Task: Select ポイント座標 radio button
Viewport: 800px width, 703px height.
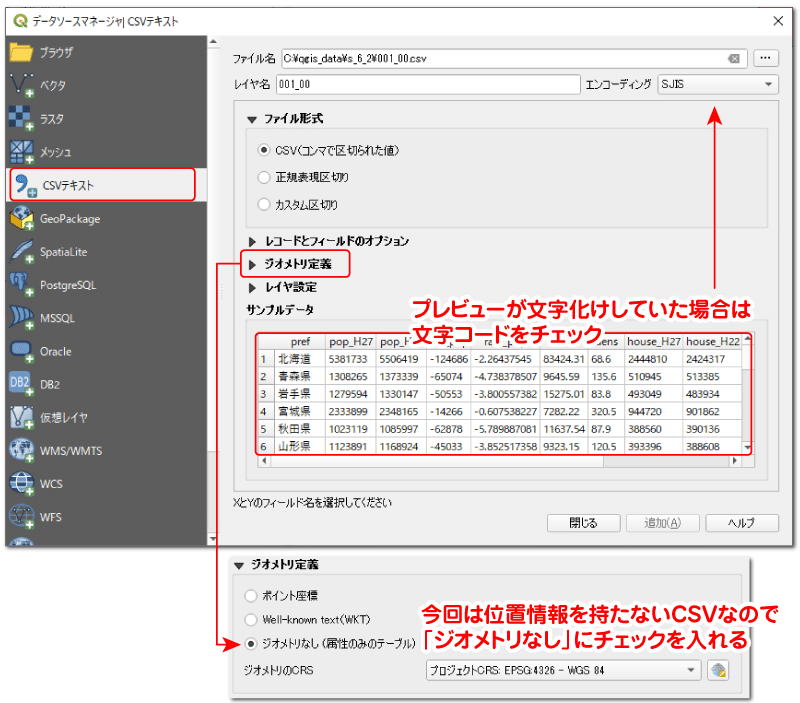Action: pos(251,595)
